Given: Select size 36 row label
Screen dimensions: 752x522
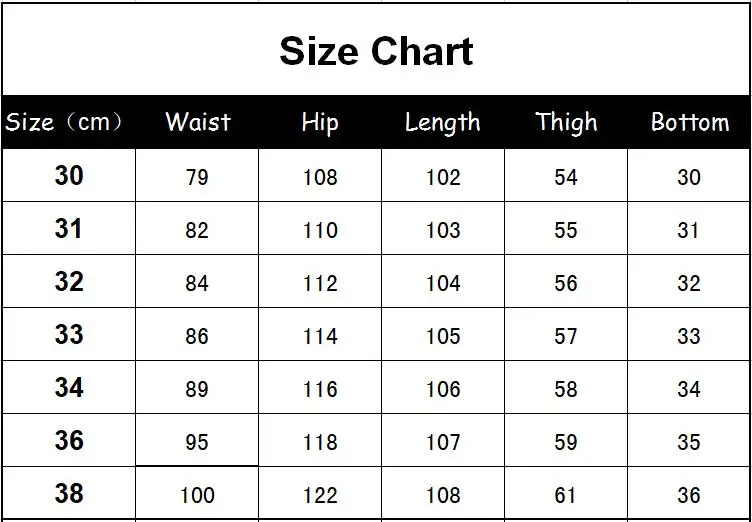Looking at the screenshot, I should (69, 440).
